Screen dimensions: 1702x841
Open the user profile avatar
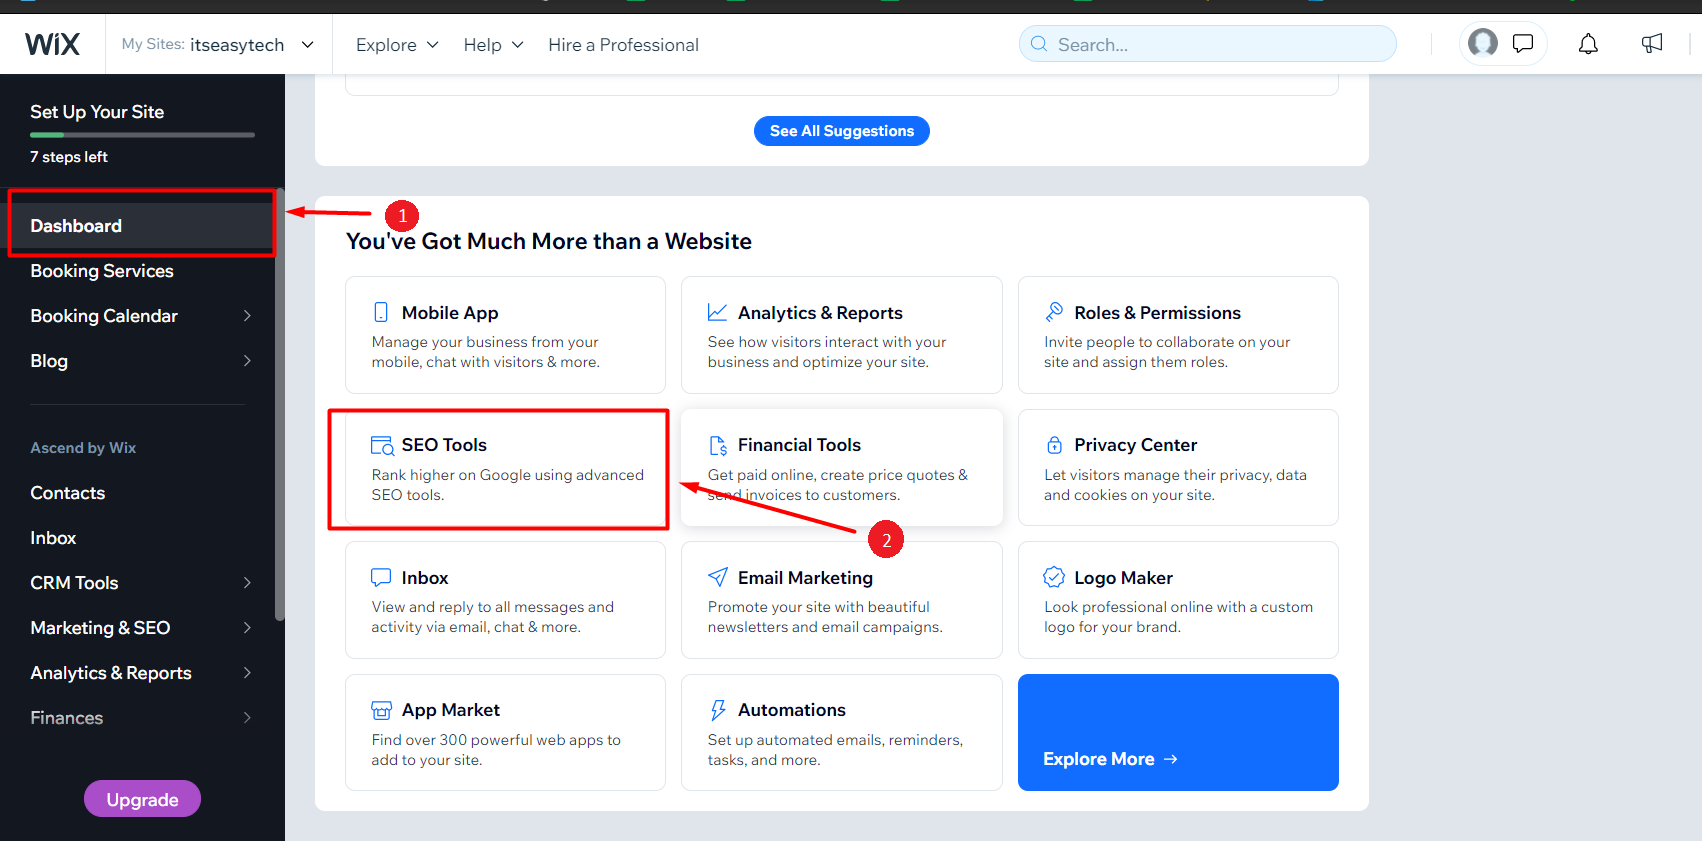(x=1483, y=43)
